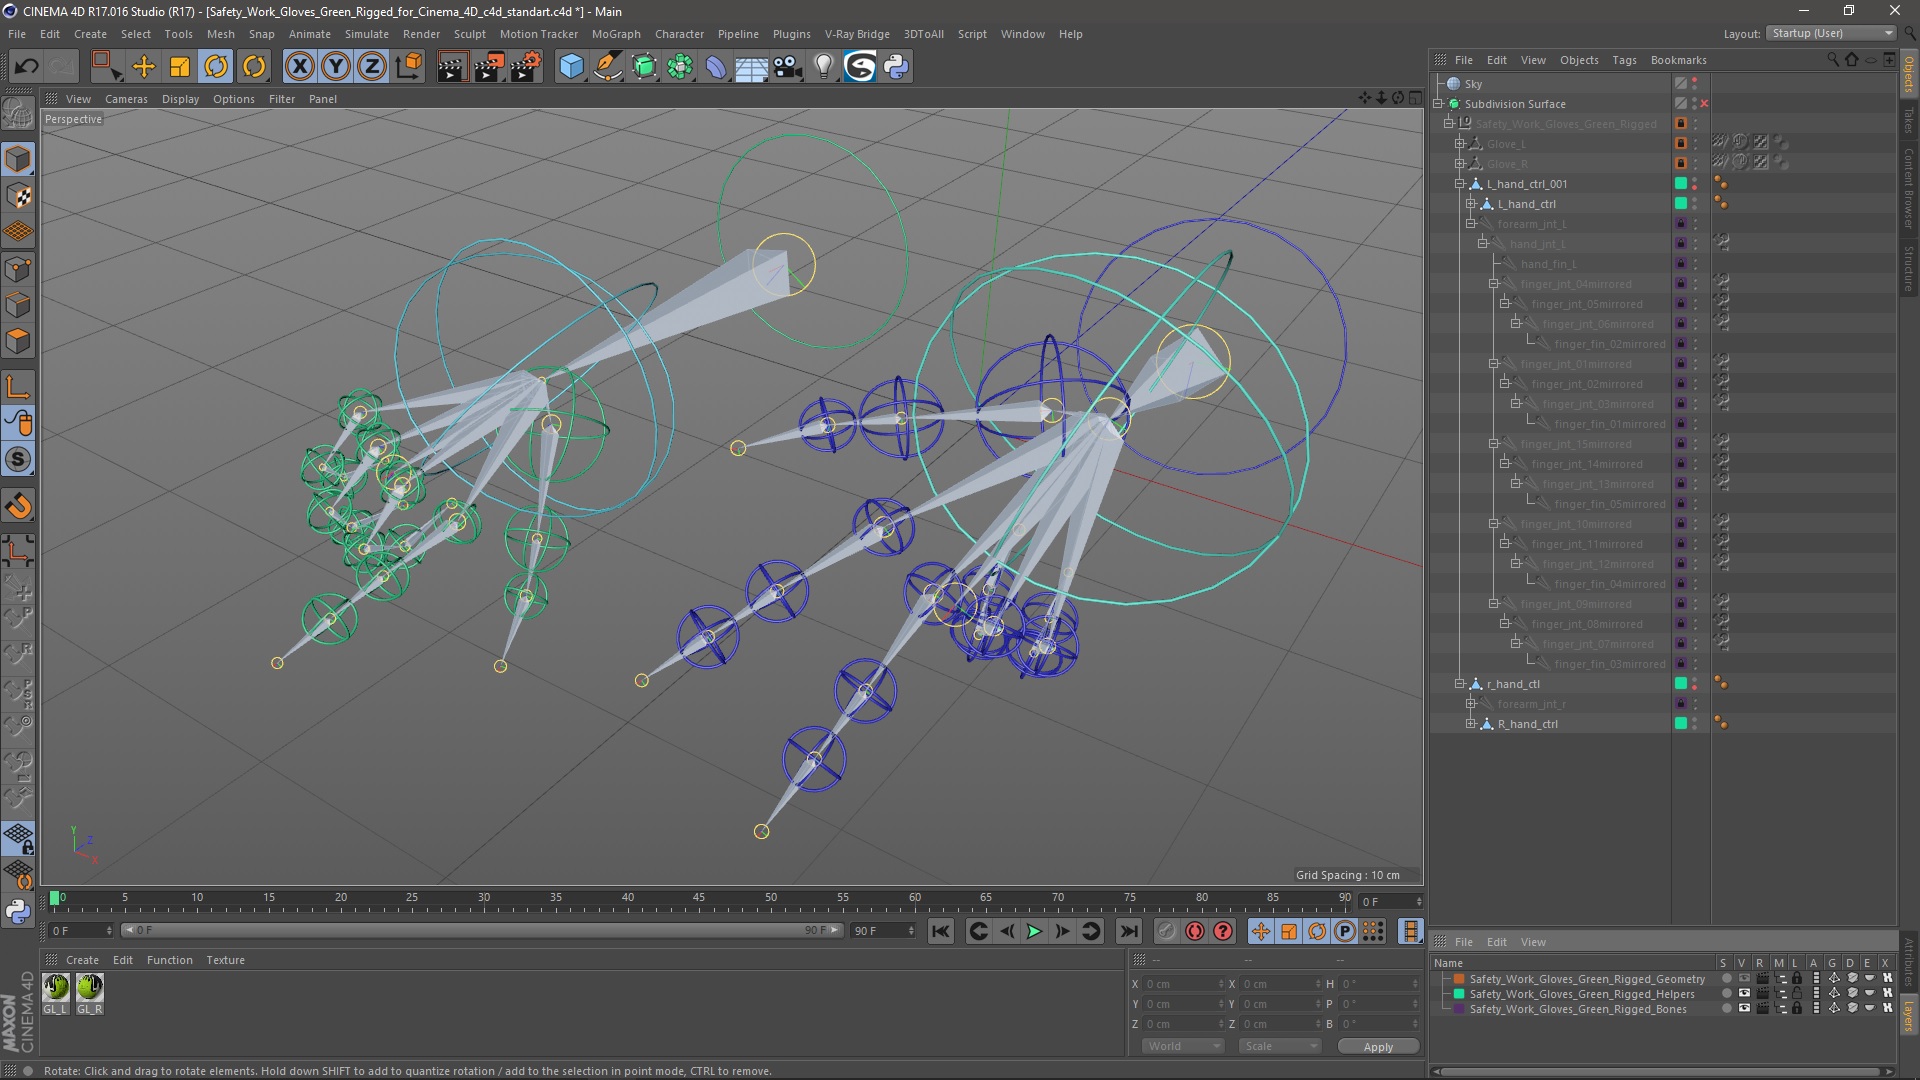Viewport: 1920px width, 1080px height.
Task: Click the Undo arrow icon
Action: [x=27, y=67]
